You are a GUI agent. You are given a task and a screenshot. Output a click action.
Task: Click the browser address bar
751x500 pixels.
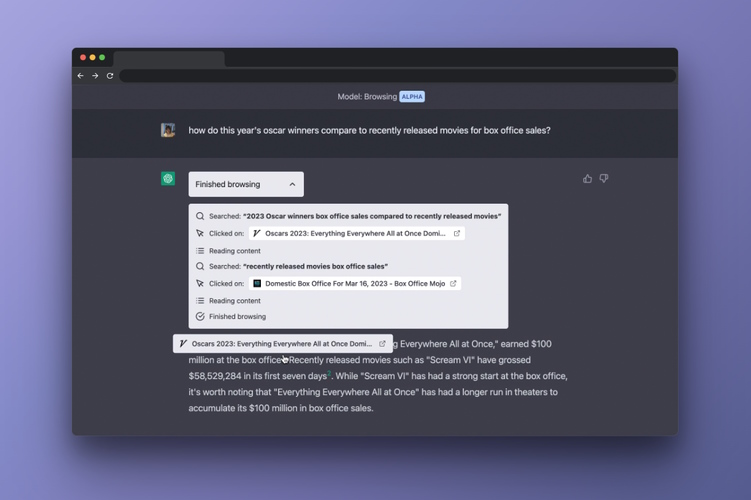tap(398, 76)
